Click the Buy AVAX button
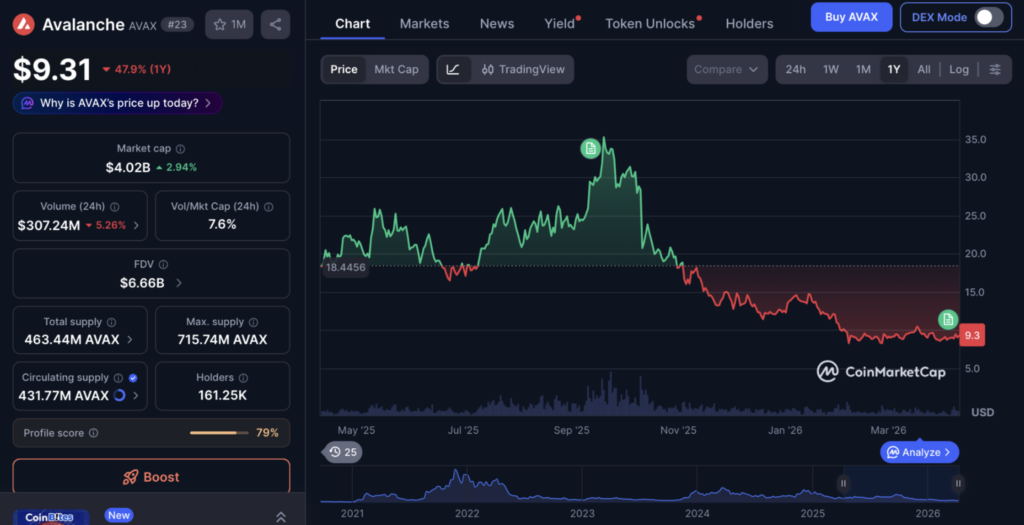The width and height of the screenshot is (1024, 525). 849,17
